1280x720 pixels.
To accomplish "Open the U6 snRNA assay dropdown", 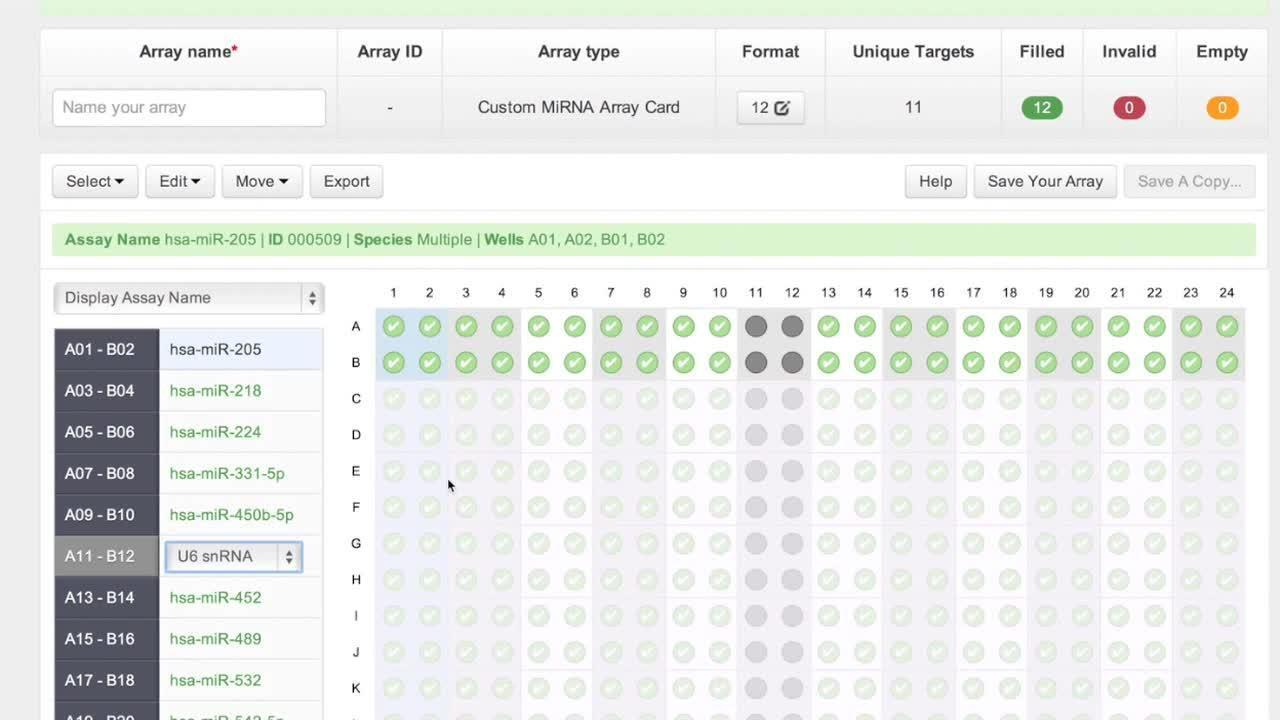I will (234, 557).
